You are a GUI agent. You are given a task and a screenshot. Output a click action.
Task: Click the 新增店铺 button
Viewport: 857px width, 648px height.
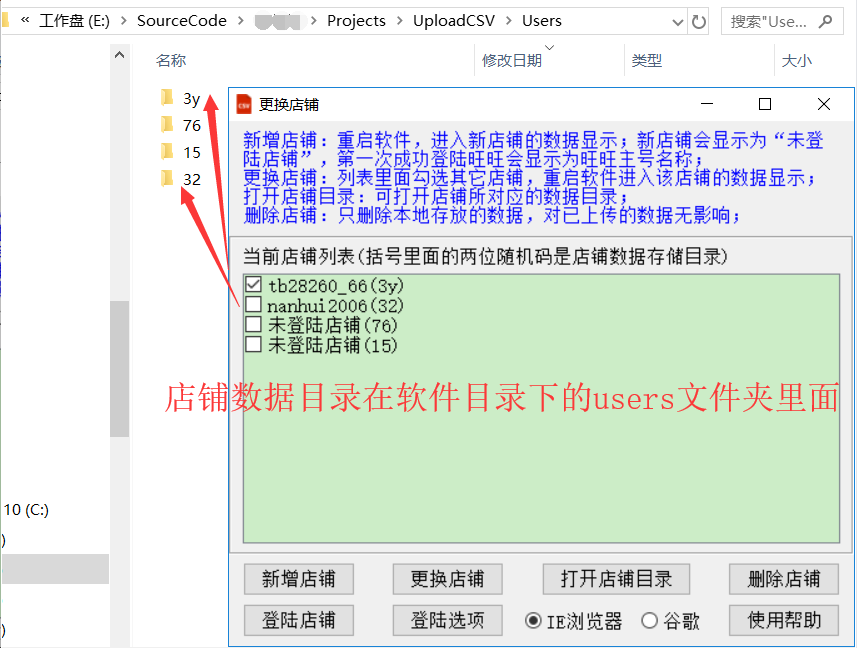297,579
